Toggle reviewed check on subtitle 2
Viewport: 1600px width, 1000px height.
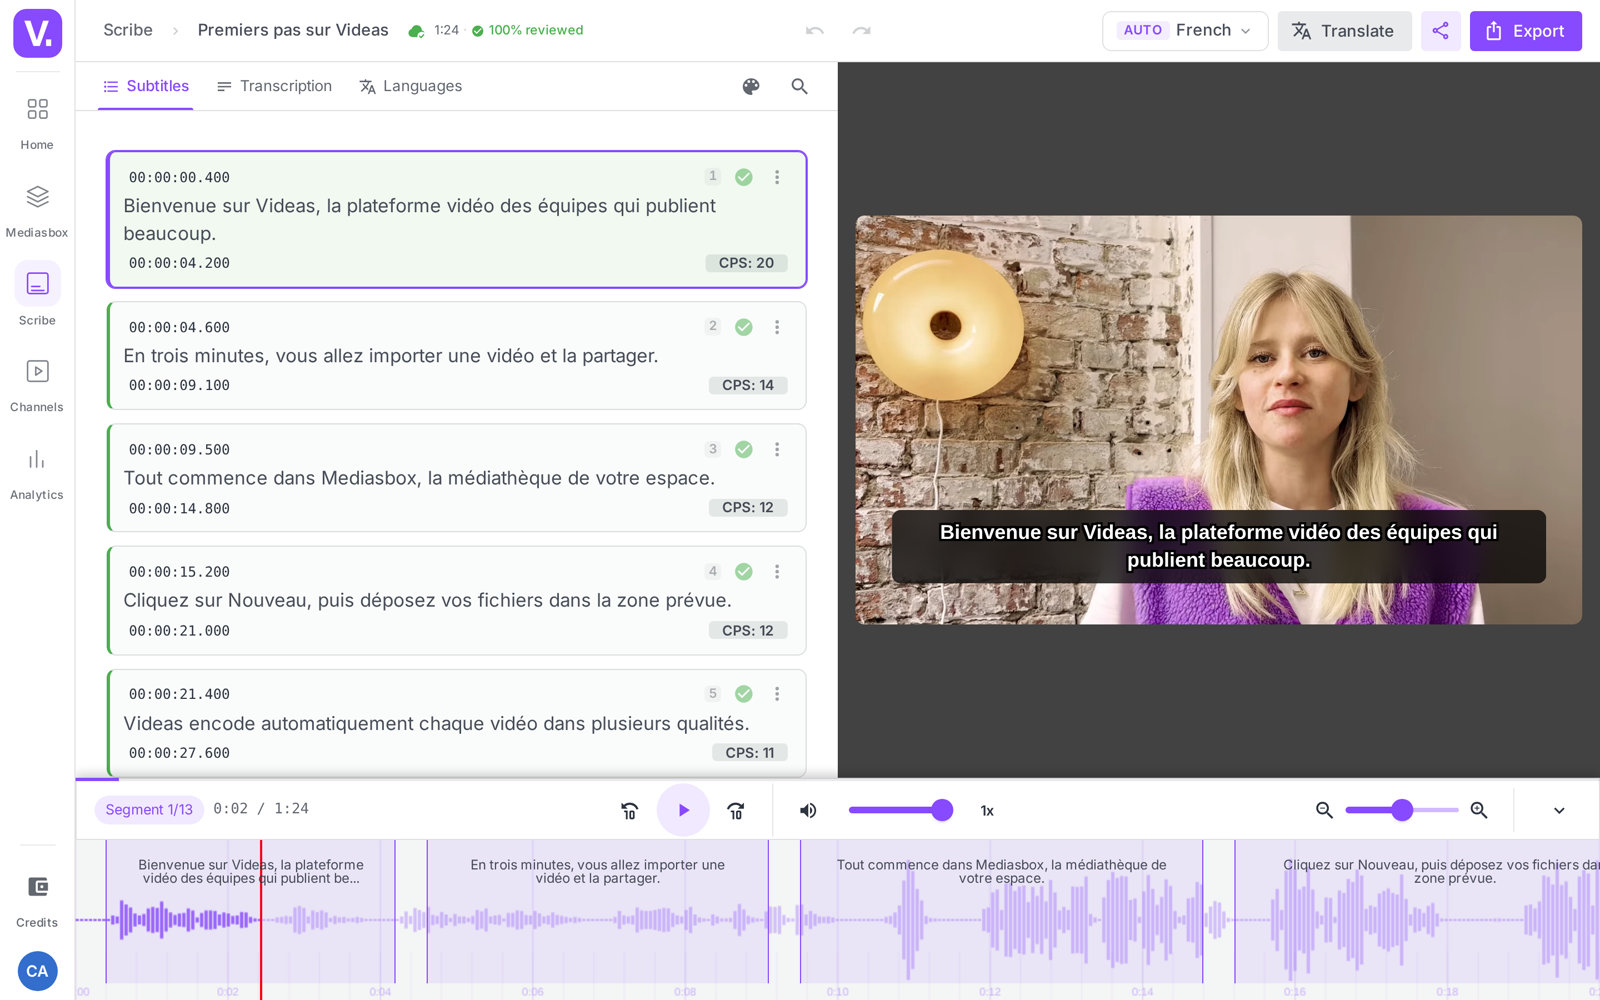pos(744,327)
